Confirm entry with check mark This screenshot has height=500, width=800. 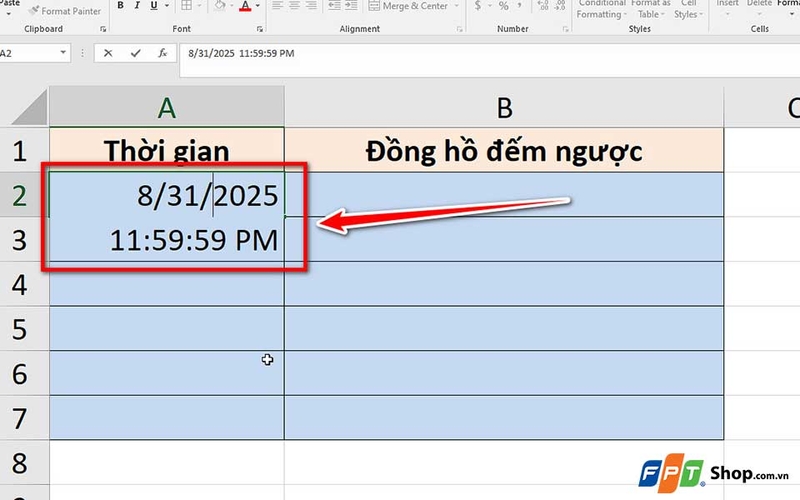(135, 53)
